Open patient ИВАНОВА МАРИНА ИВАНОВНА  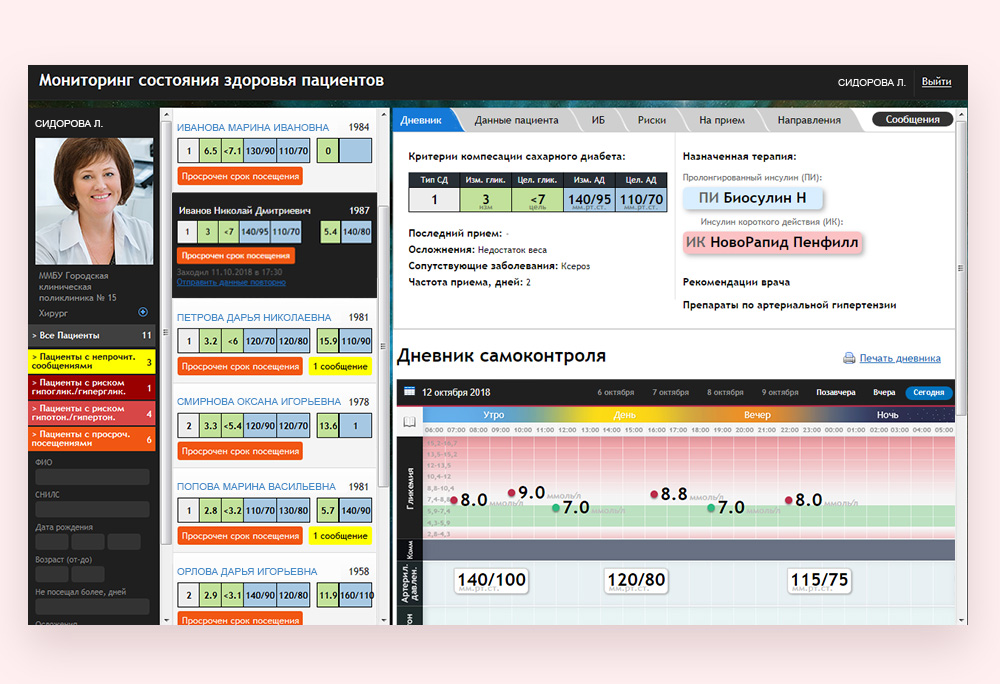253,127
